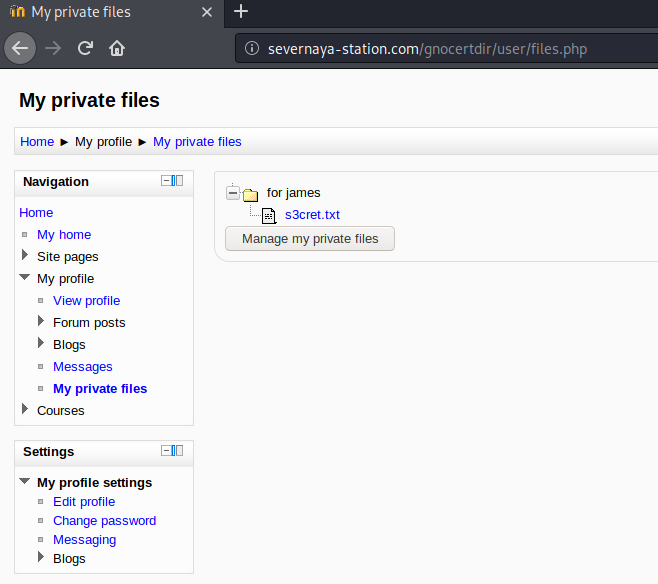Click the Manage my private files button
Viewport: 658px width, 584px height.
tap(310, 239)
